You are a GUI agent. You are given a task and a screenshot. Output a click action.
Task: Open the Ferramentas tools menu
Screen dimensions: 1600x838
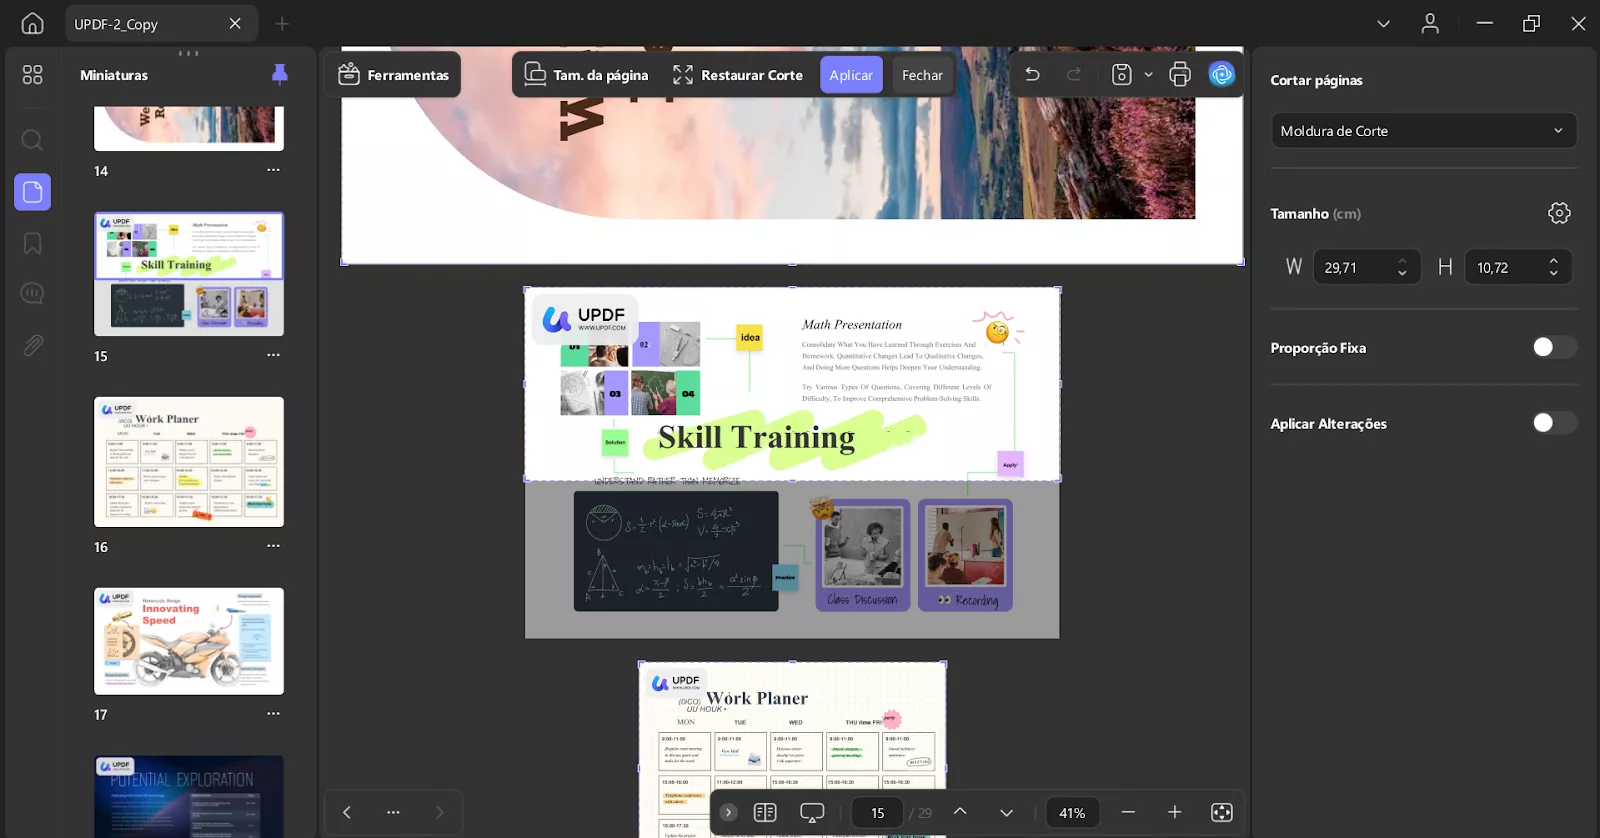pos(393,75)
